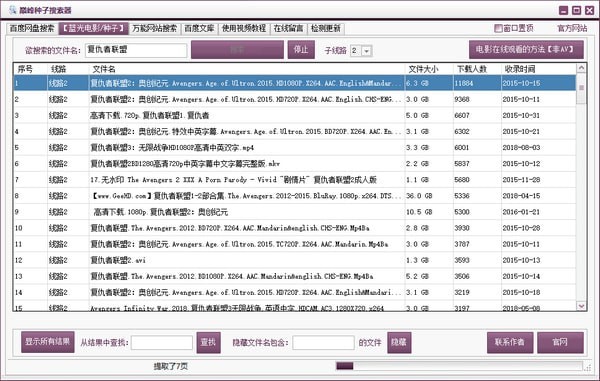Click the results list scrollbar thumb
This screenshot has height=381, width=600.
click(581, 89)
